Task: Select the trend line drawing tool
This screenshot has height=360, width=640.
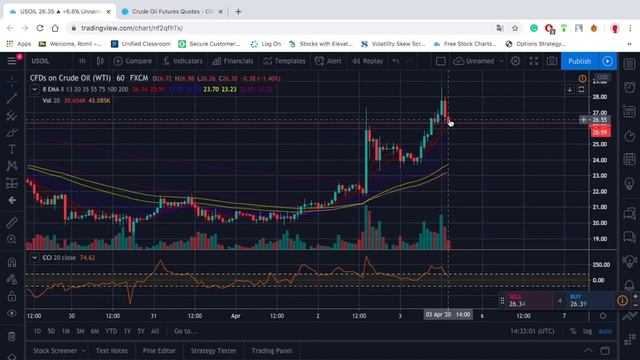Action: 12,98
